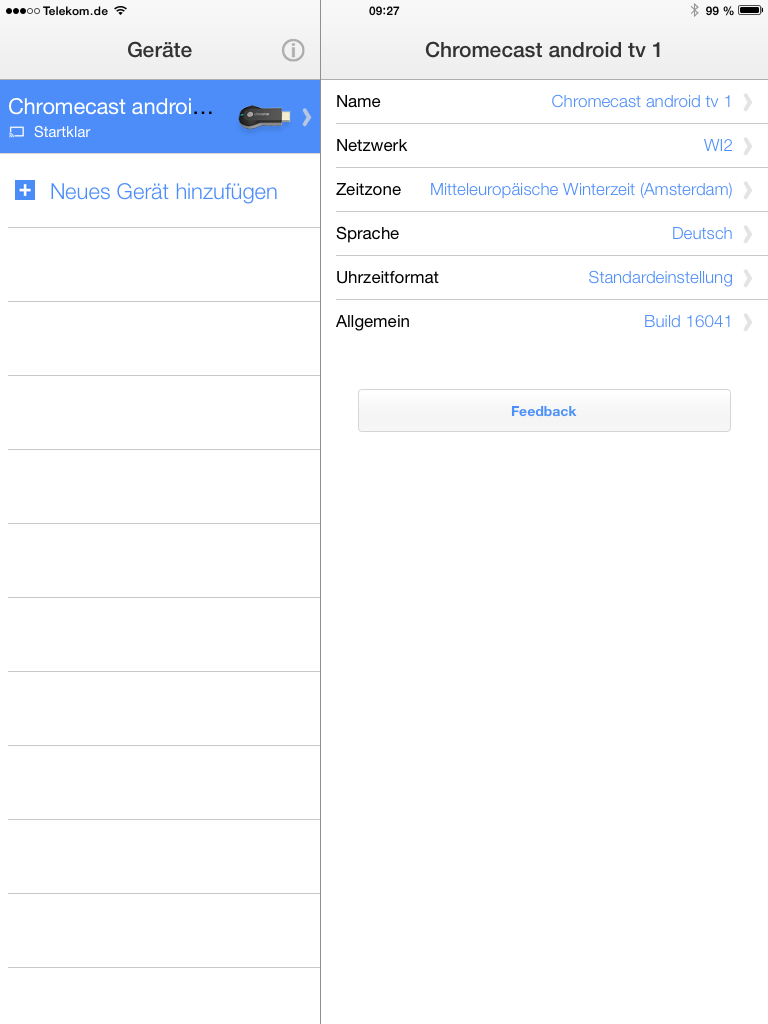Viewport: 768px width, 1024px height.
Task: Tap the Mitteleuropäische Winterzeit value
Action: coord(581,190)
